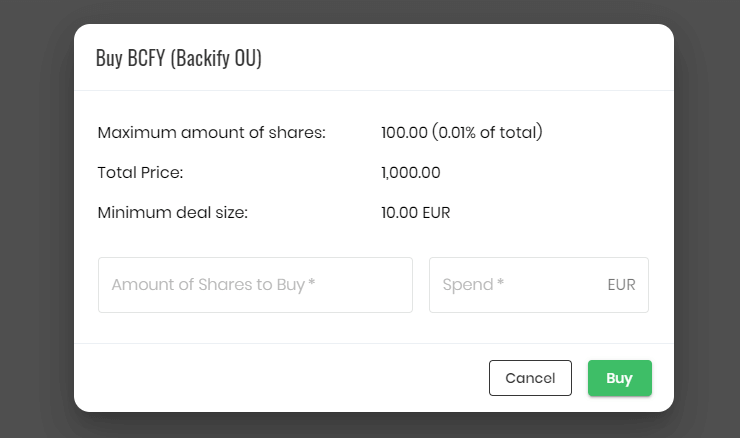Click the dialog title Buy BCFY (Backify OU)
This screenshot has width=740, height=438.
pyautogui.click(x=179, y=58)
